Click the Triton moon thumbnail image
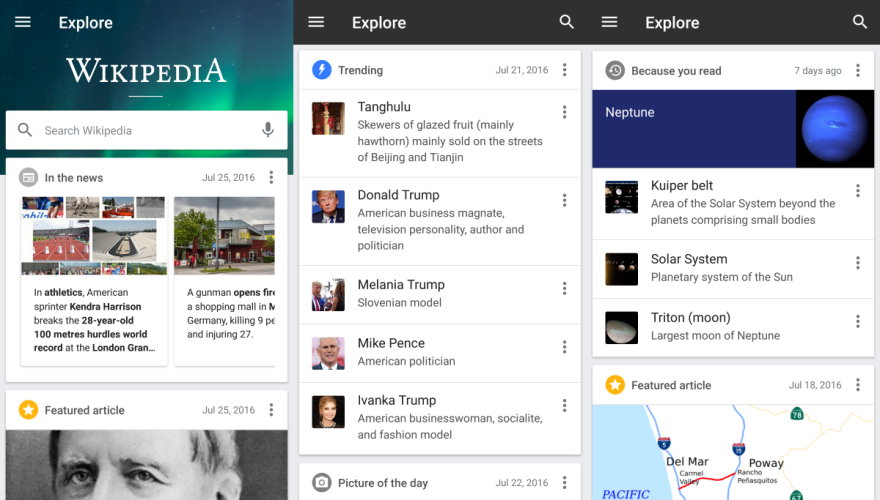 coord(621,327)
